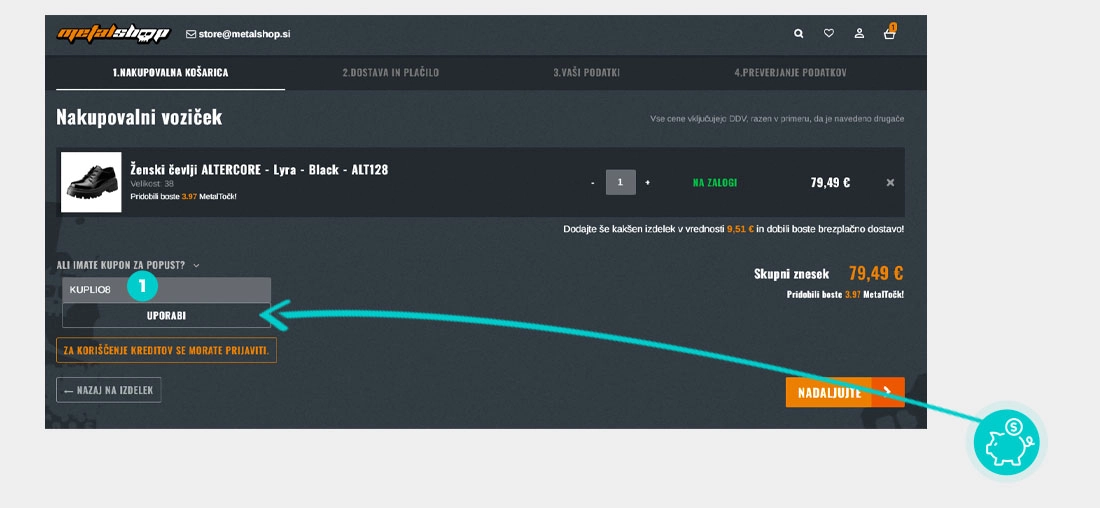Open the user account icon

pyautogui.click(x=859, y=34)
